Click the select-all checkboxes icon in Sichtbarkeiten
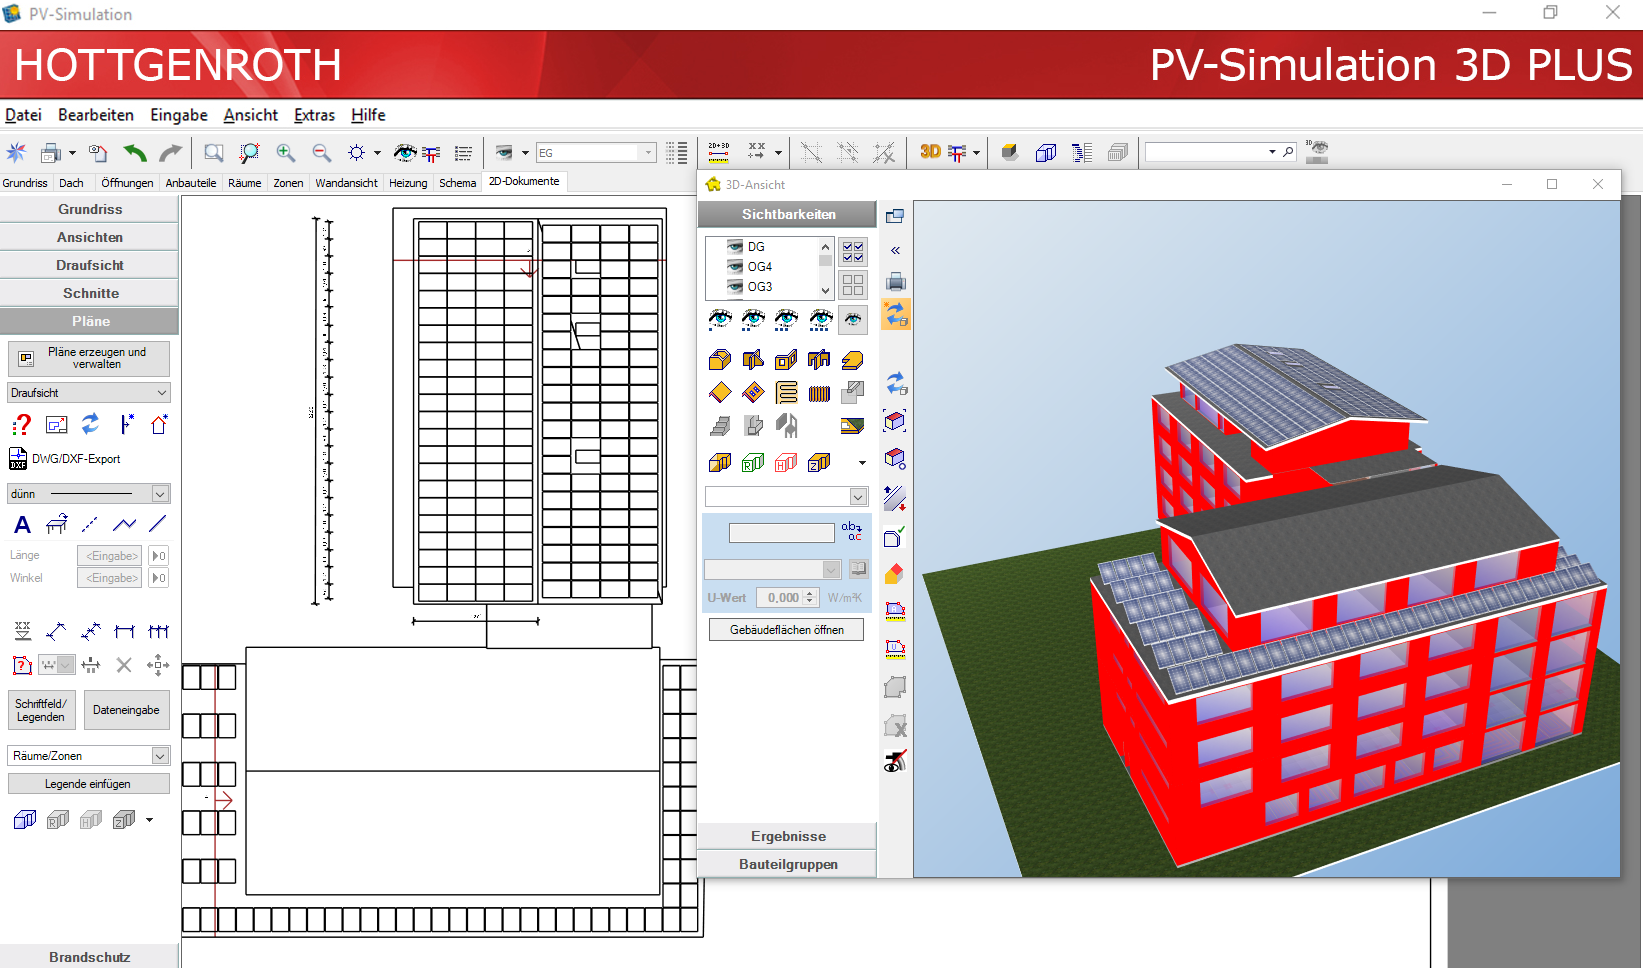This screenshot has height=968, width=1643. coord(851,252)
